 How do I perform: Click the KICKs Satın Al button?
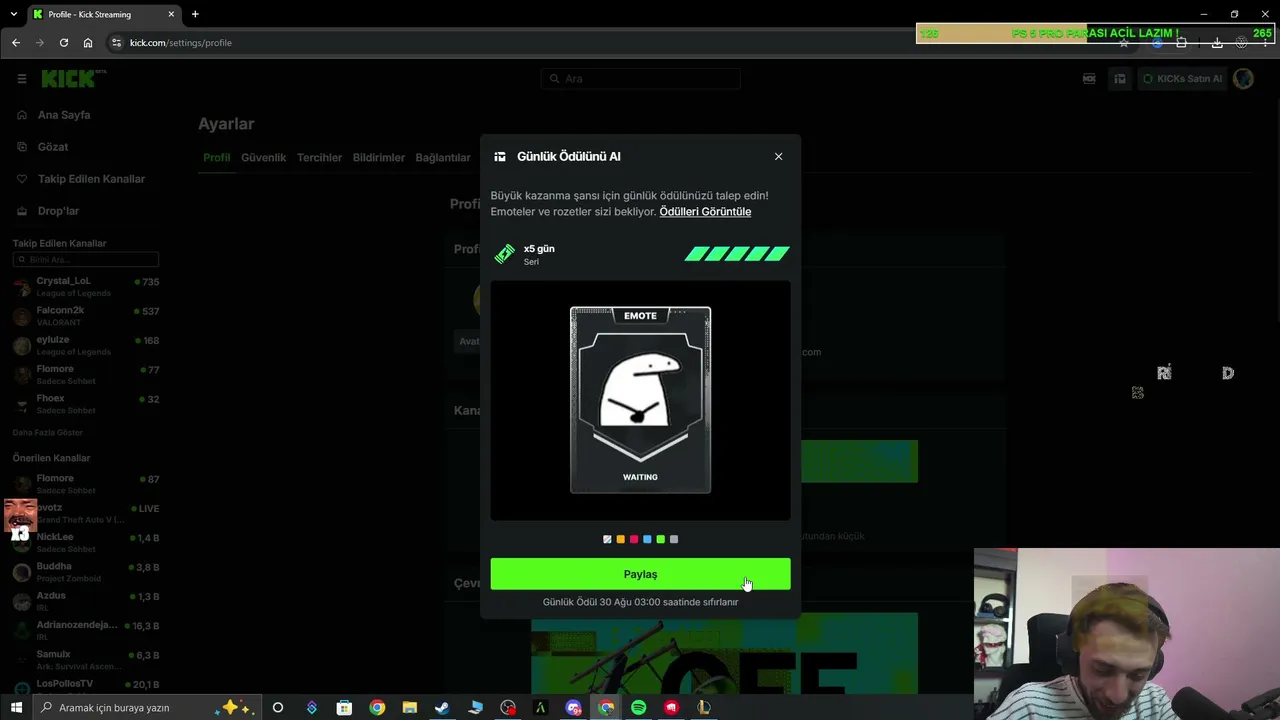(x=1182, y=79)
